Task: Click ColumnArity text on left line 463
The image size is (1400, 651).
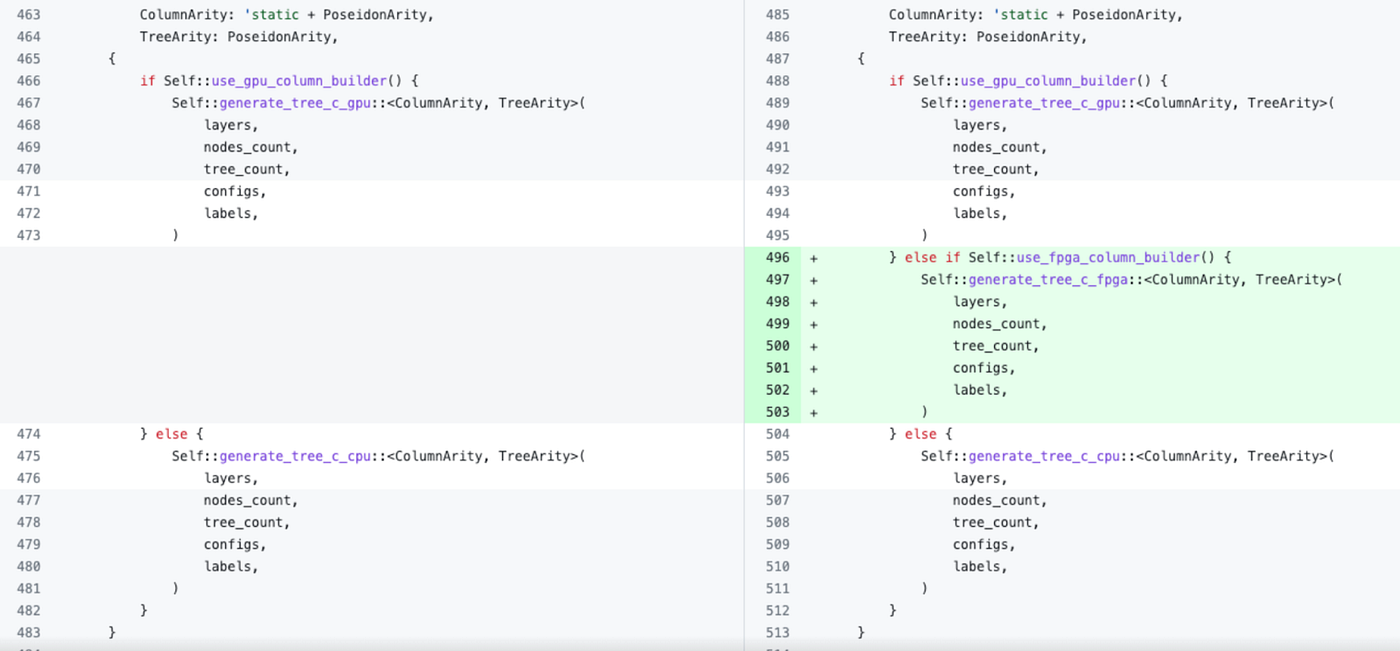Action: 183,15
